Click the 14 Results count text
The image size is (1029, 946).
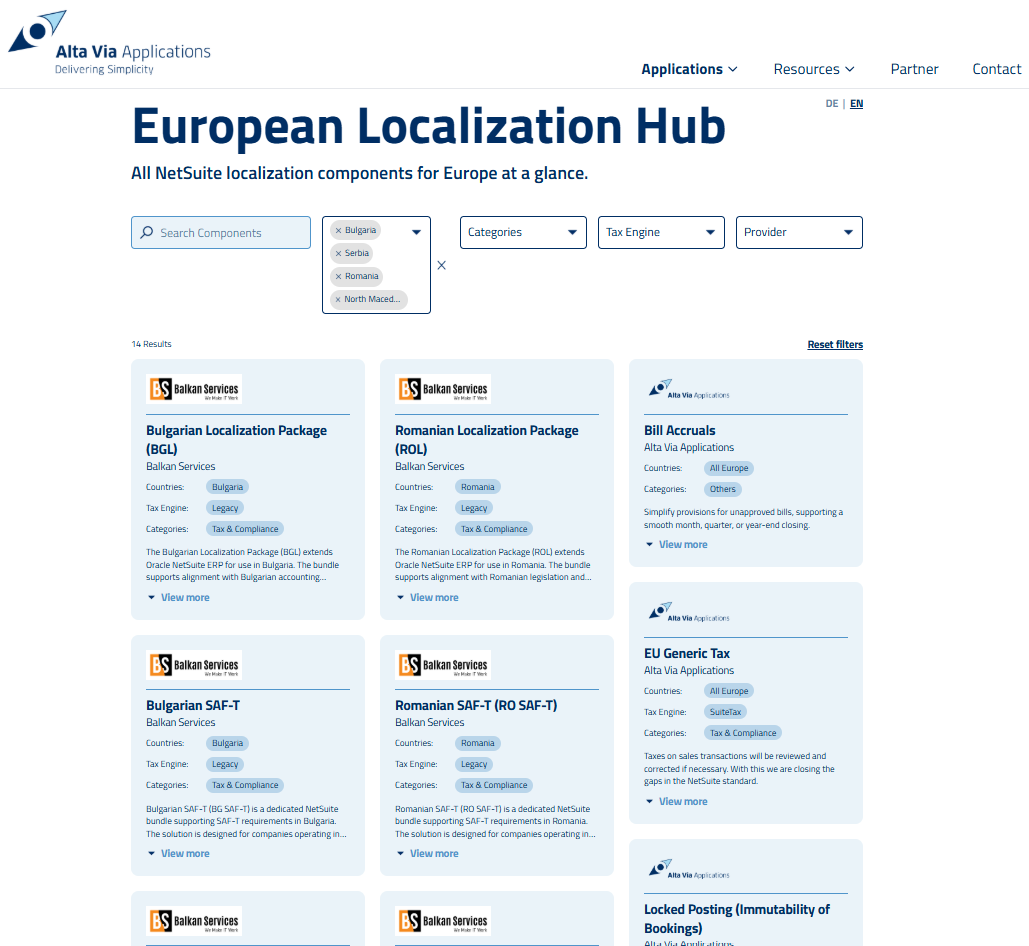click(152, 344)
